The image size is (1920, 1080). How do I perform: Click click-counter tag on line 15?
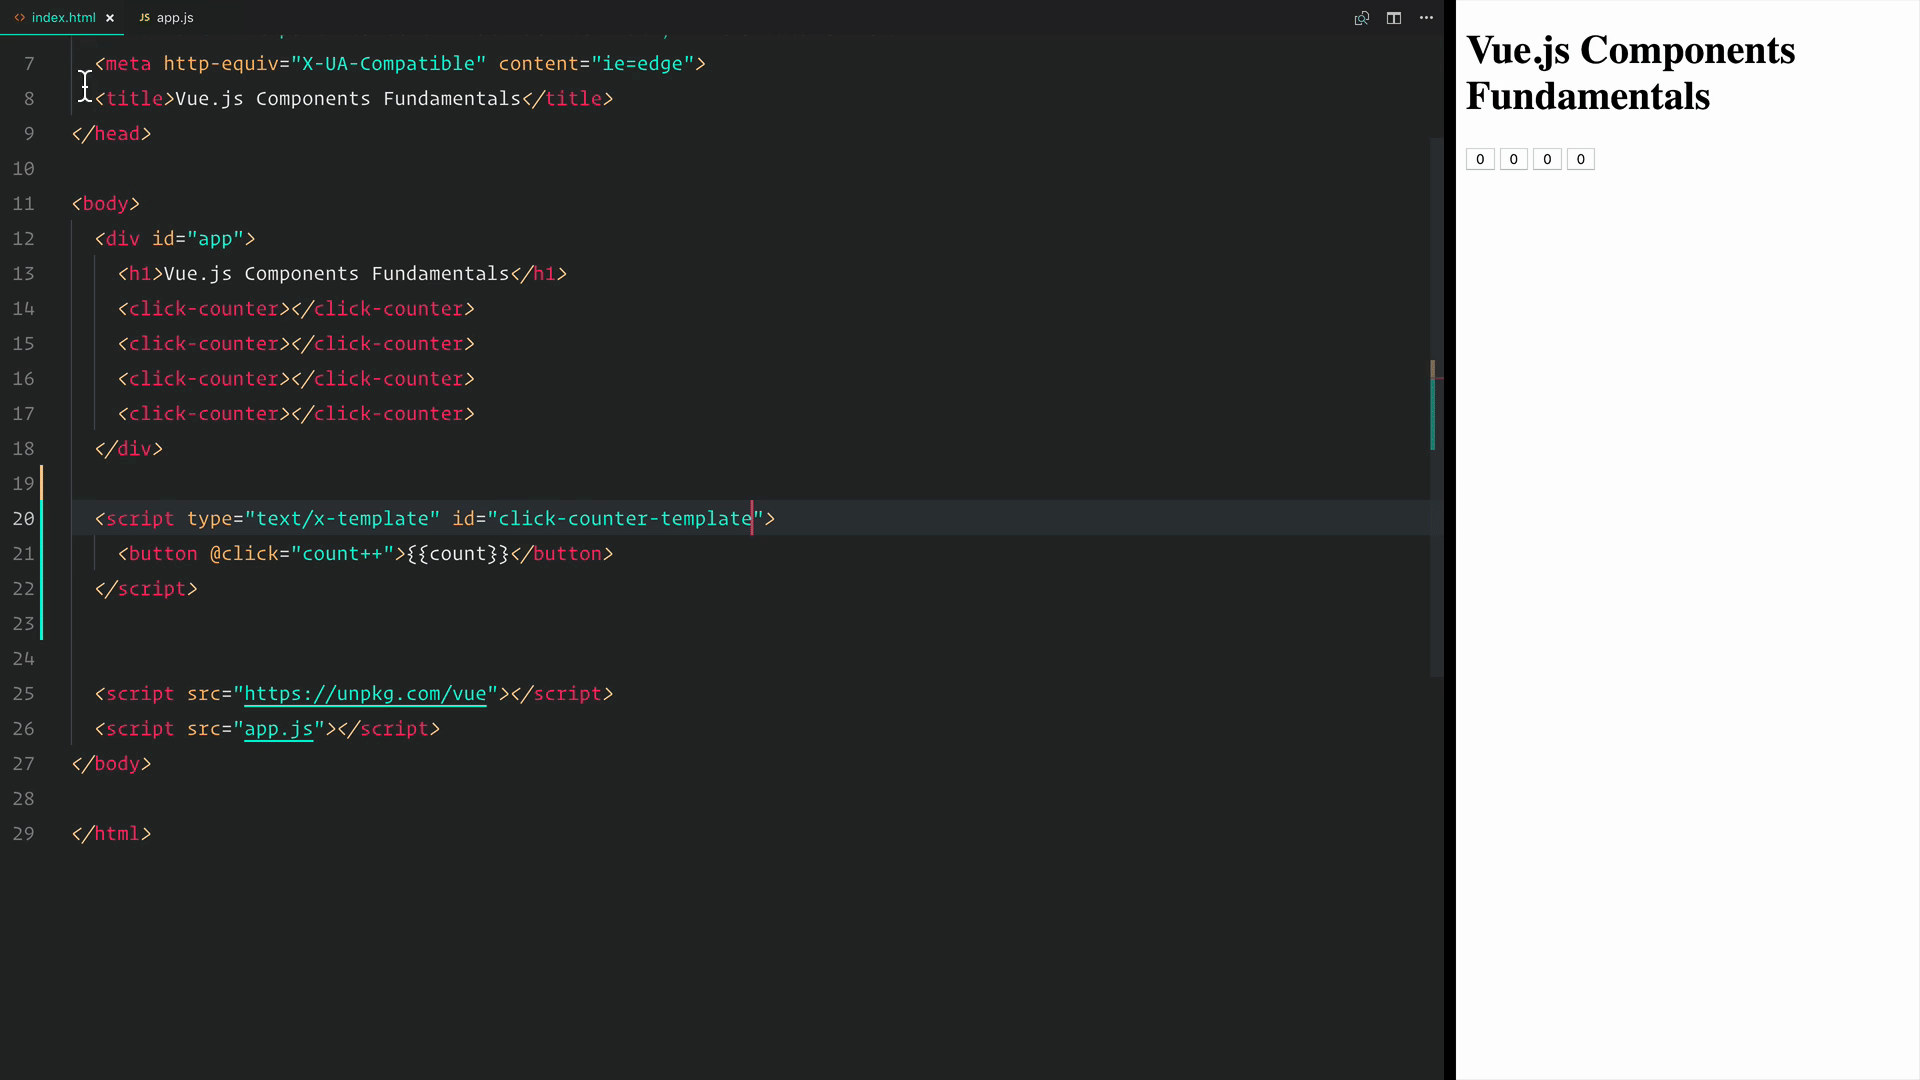296,344
